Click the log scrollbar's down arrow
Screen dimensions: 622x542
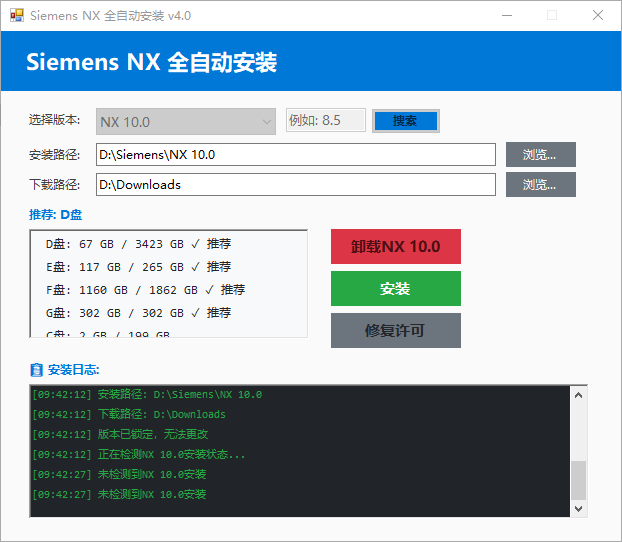point(578,508)
